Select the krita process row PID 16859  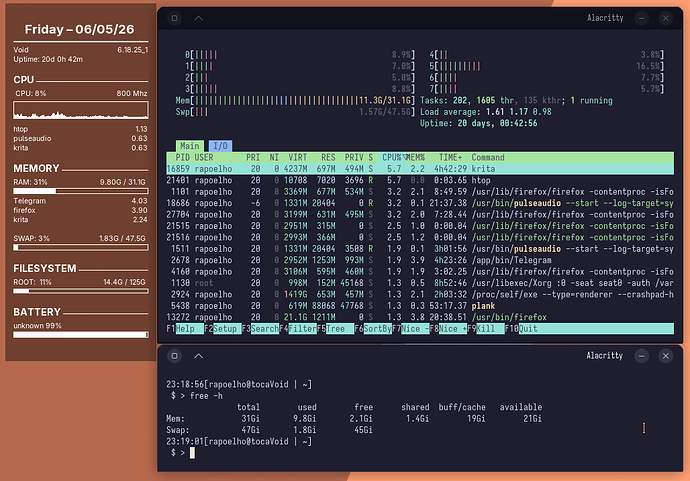pos(420,169)
